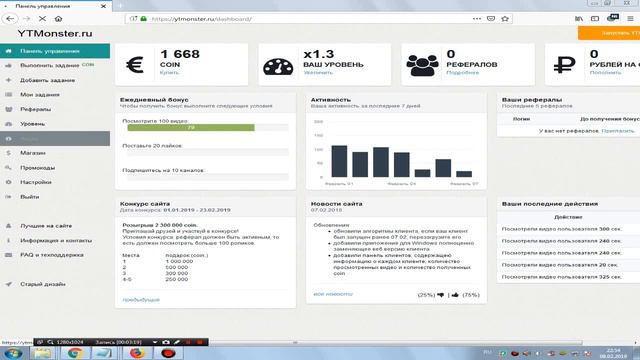Open the Firefox library icon
Screen dimensions: 640x360
tap(579, 19)
